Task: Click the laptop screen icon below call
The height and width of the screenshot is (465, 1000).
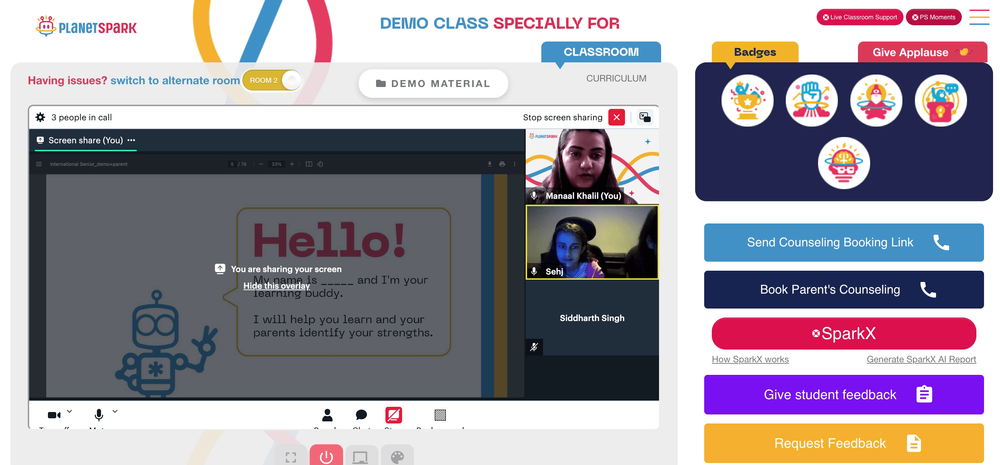Action: click(361, 457)
